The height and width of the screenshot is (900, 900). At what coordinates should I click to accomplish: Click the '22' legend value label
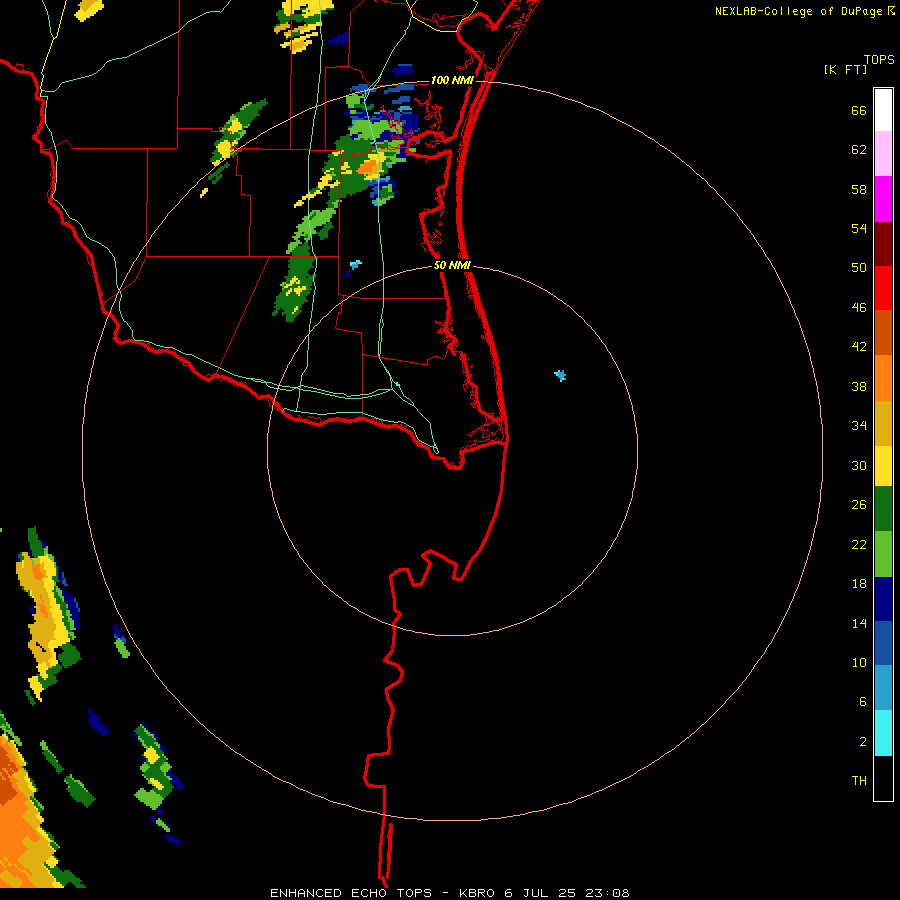(859, 544)
